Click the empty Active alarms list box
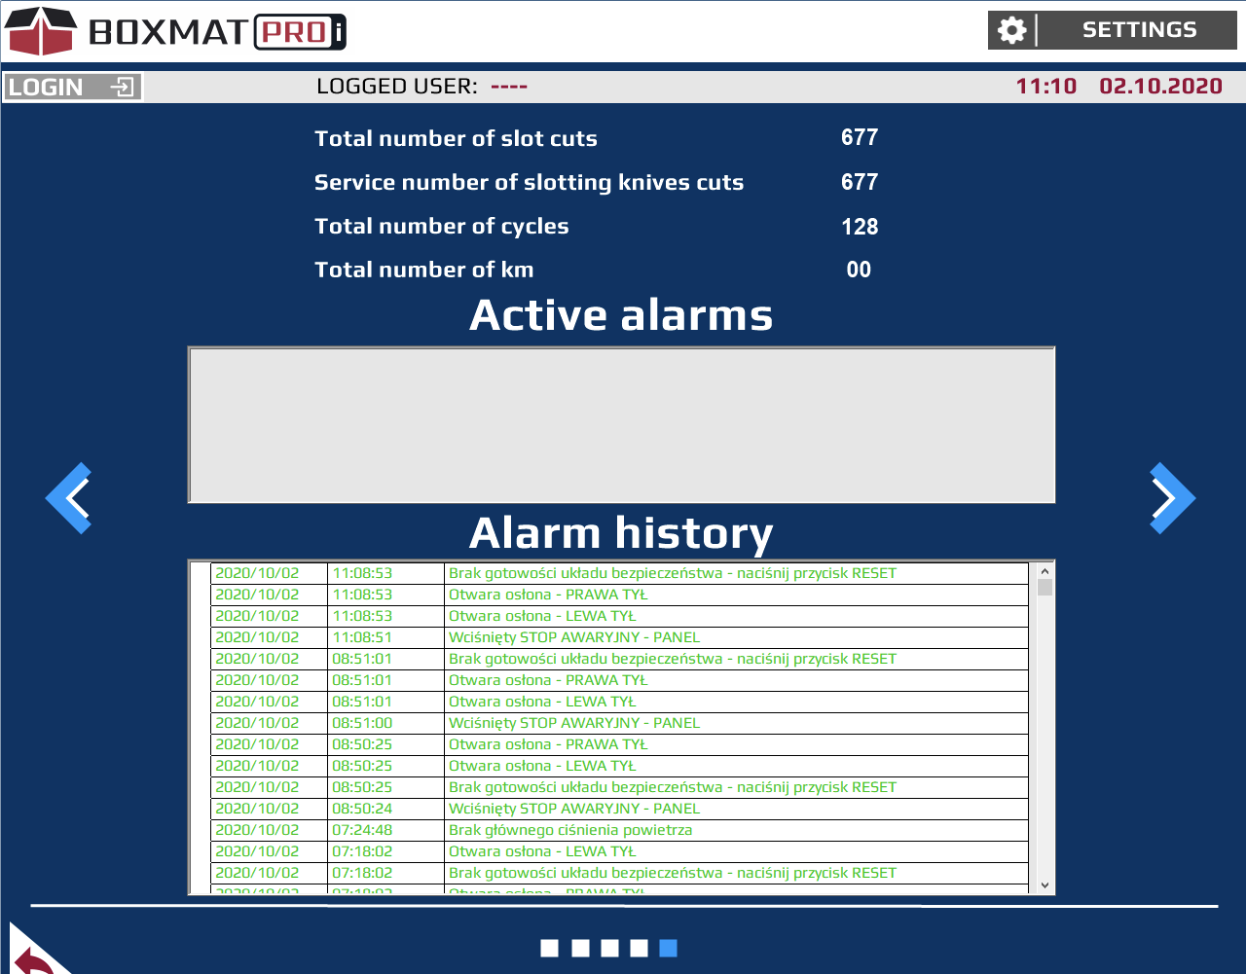The height and width of the screenshot is (974, 1246). click(621, 424)
